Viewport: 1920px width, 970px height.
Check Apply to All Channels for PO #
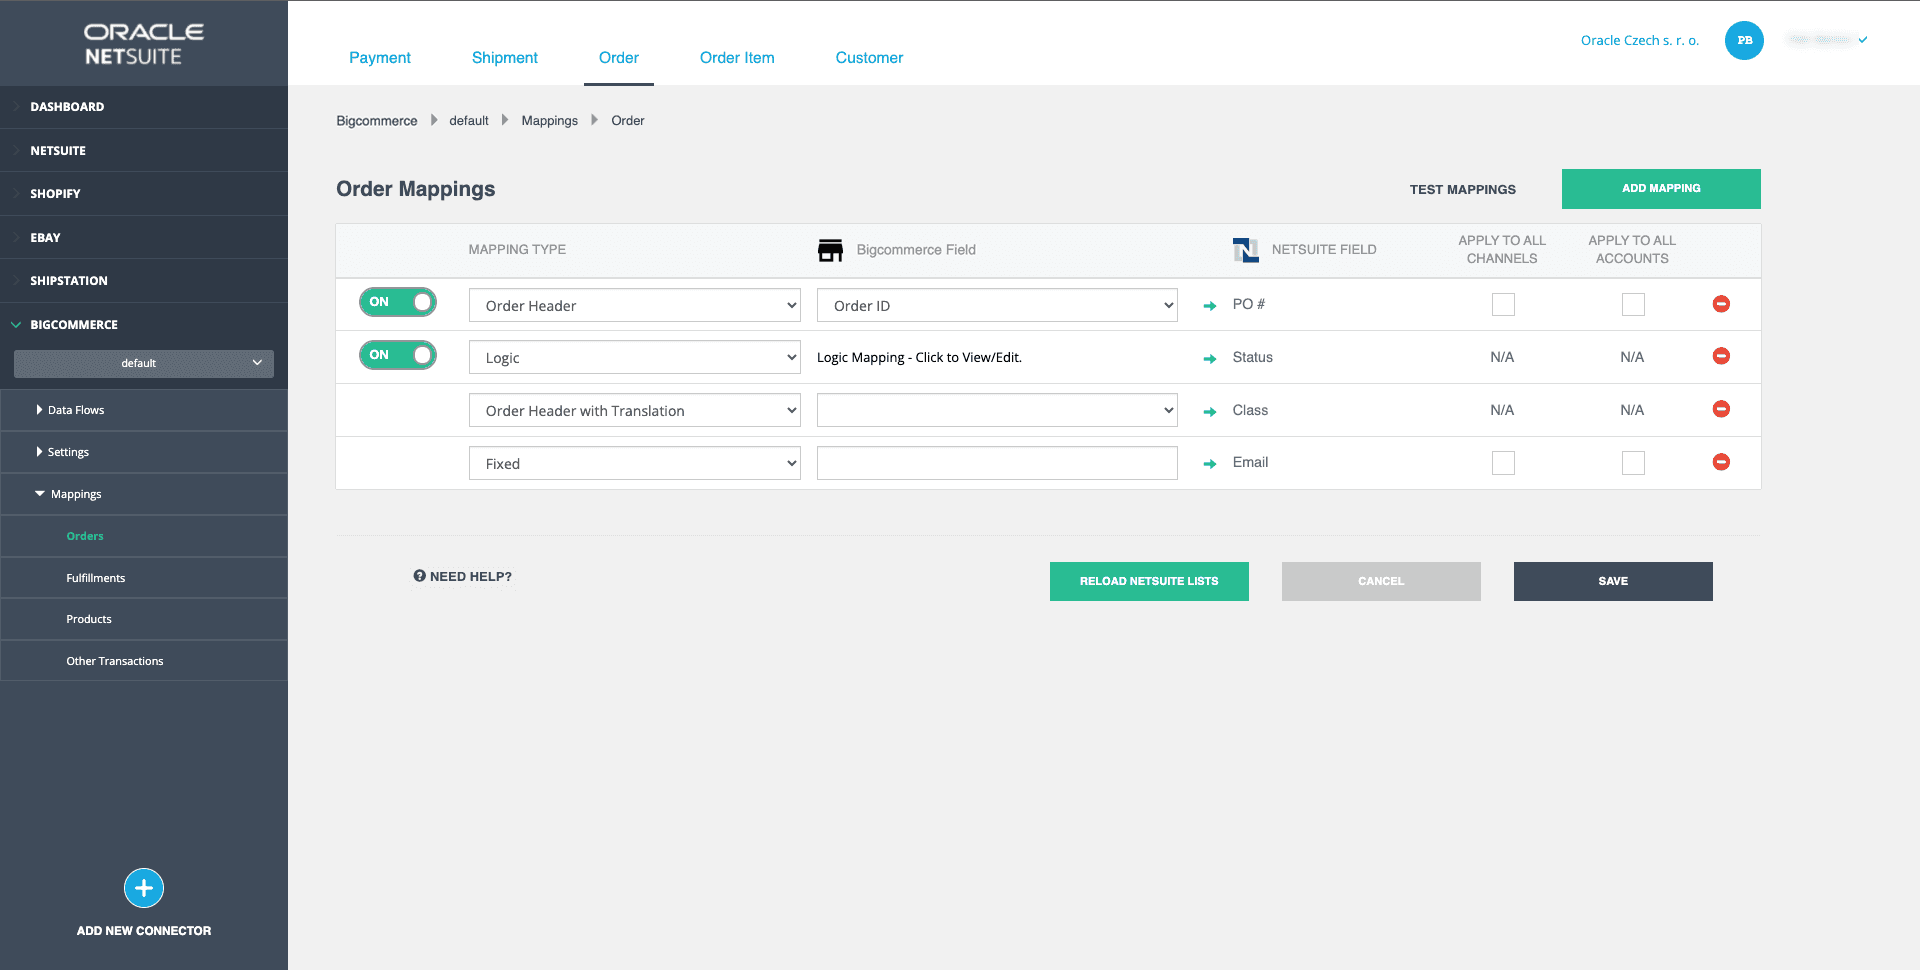click(x=1503, y=304)
